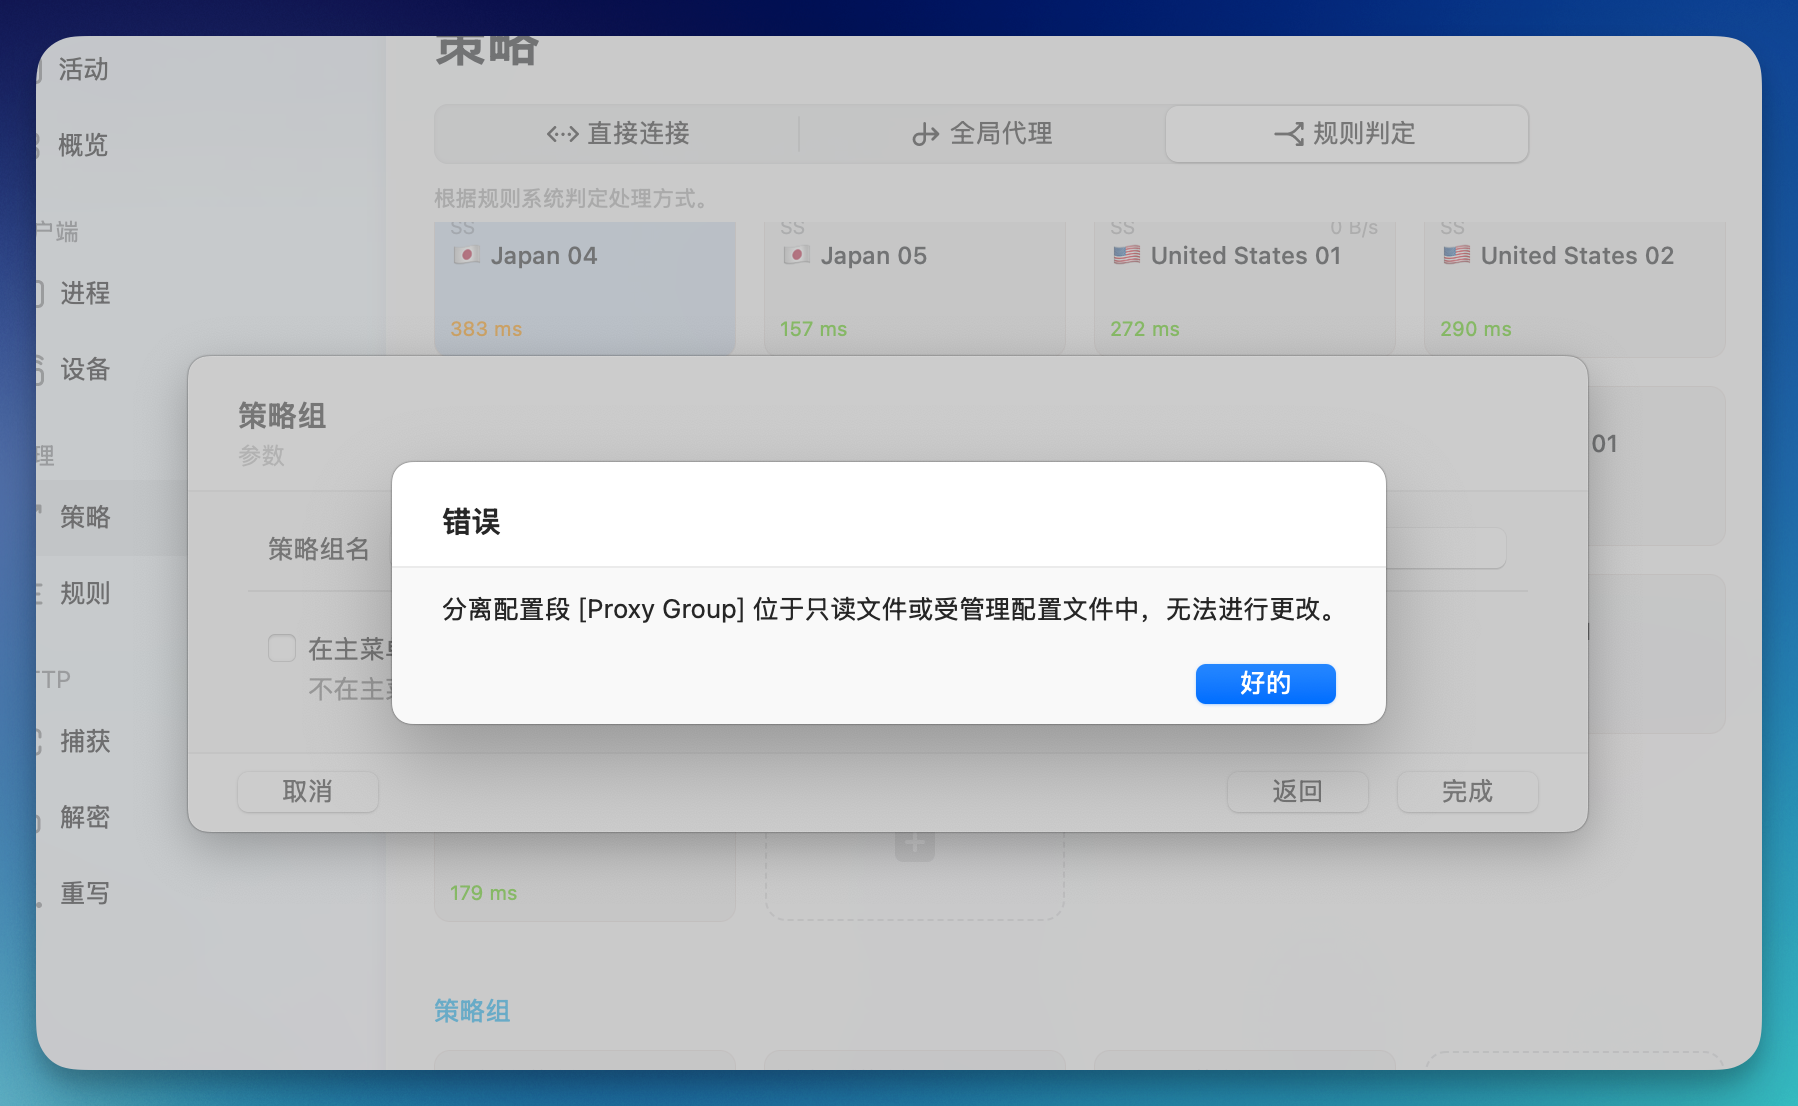Screen dimensions: 1798x1106
Task: Open the 重写 rewrite panel
Action: 84,893
